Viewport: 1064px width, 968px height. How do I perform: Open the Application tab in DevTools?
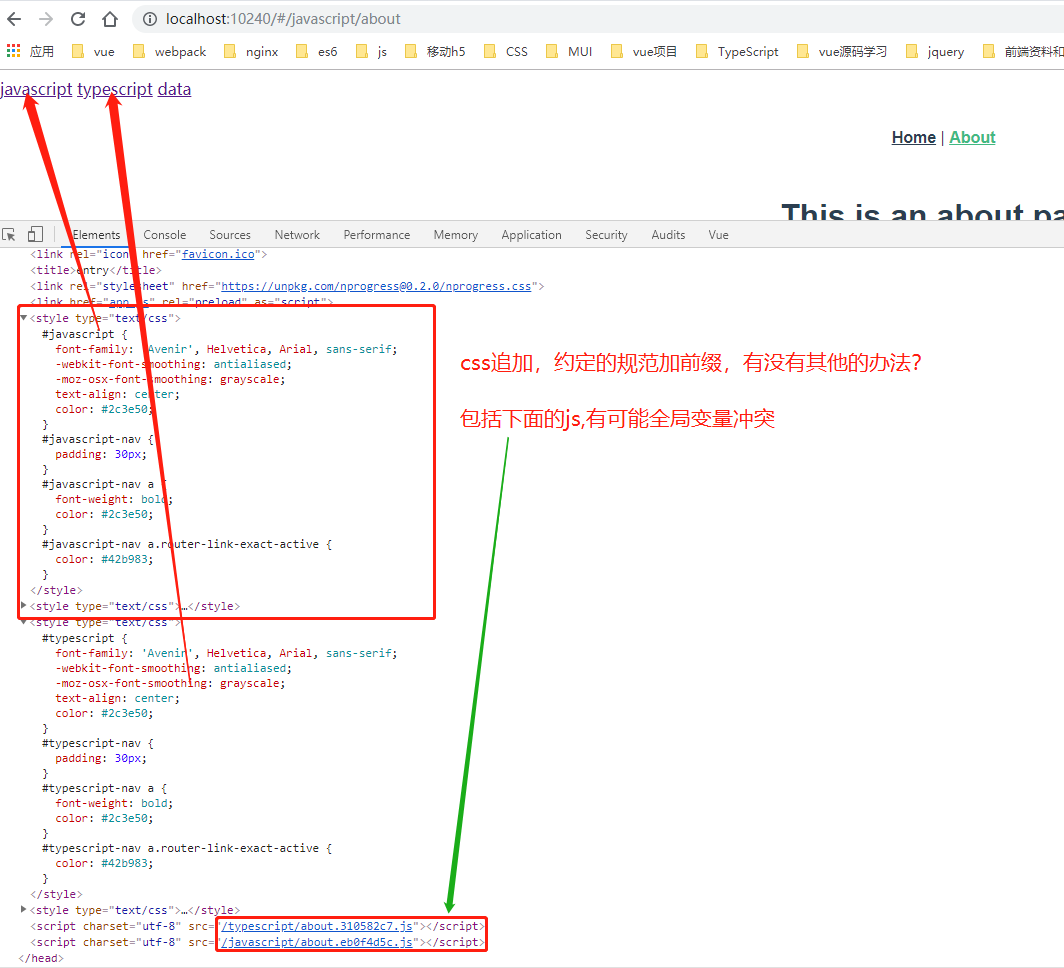[531, 235]
